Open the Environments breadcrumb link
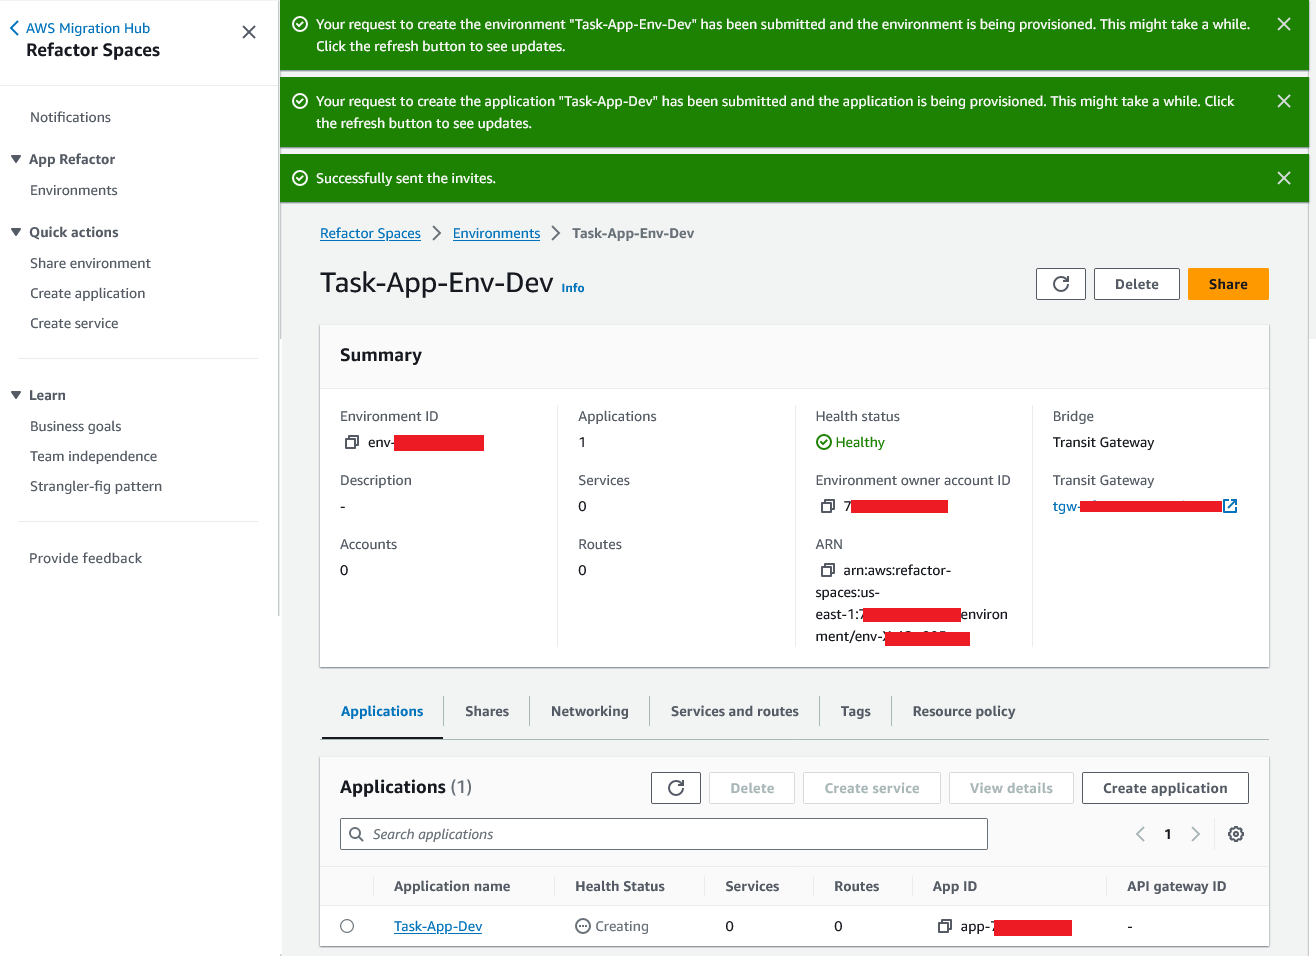1316x956 pixels. coord(496,233)
